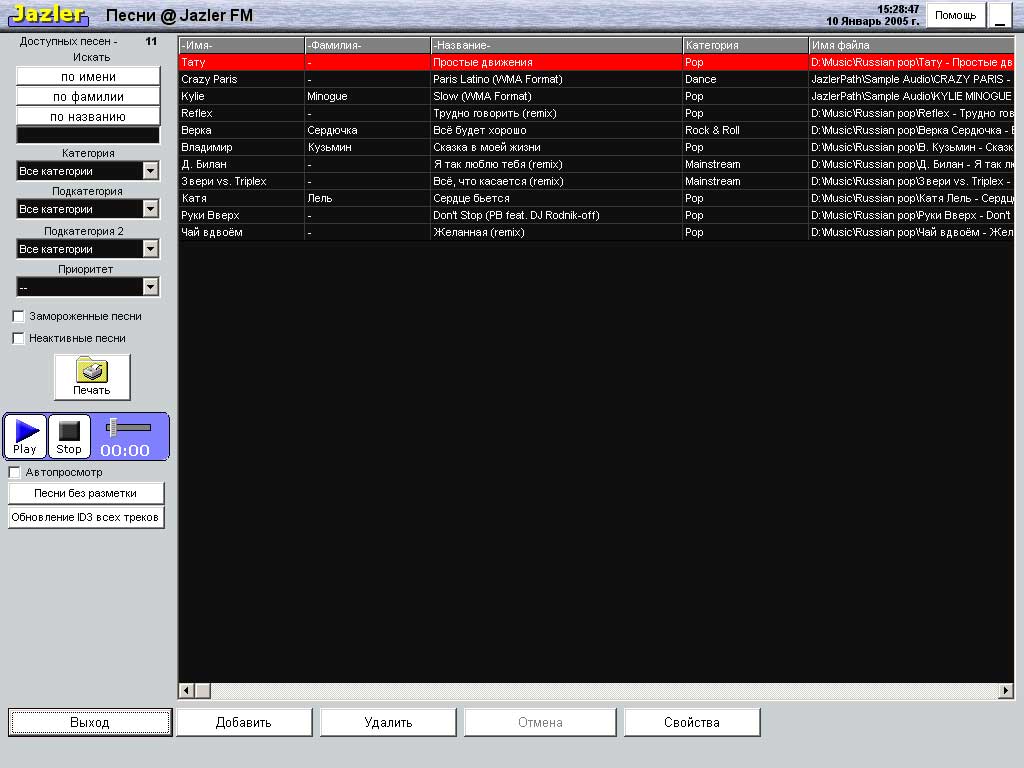Stop the preview playback
The image size is (1024, 768).
tap(69, 436)
